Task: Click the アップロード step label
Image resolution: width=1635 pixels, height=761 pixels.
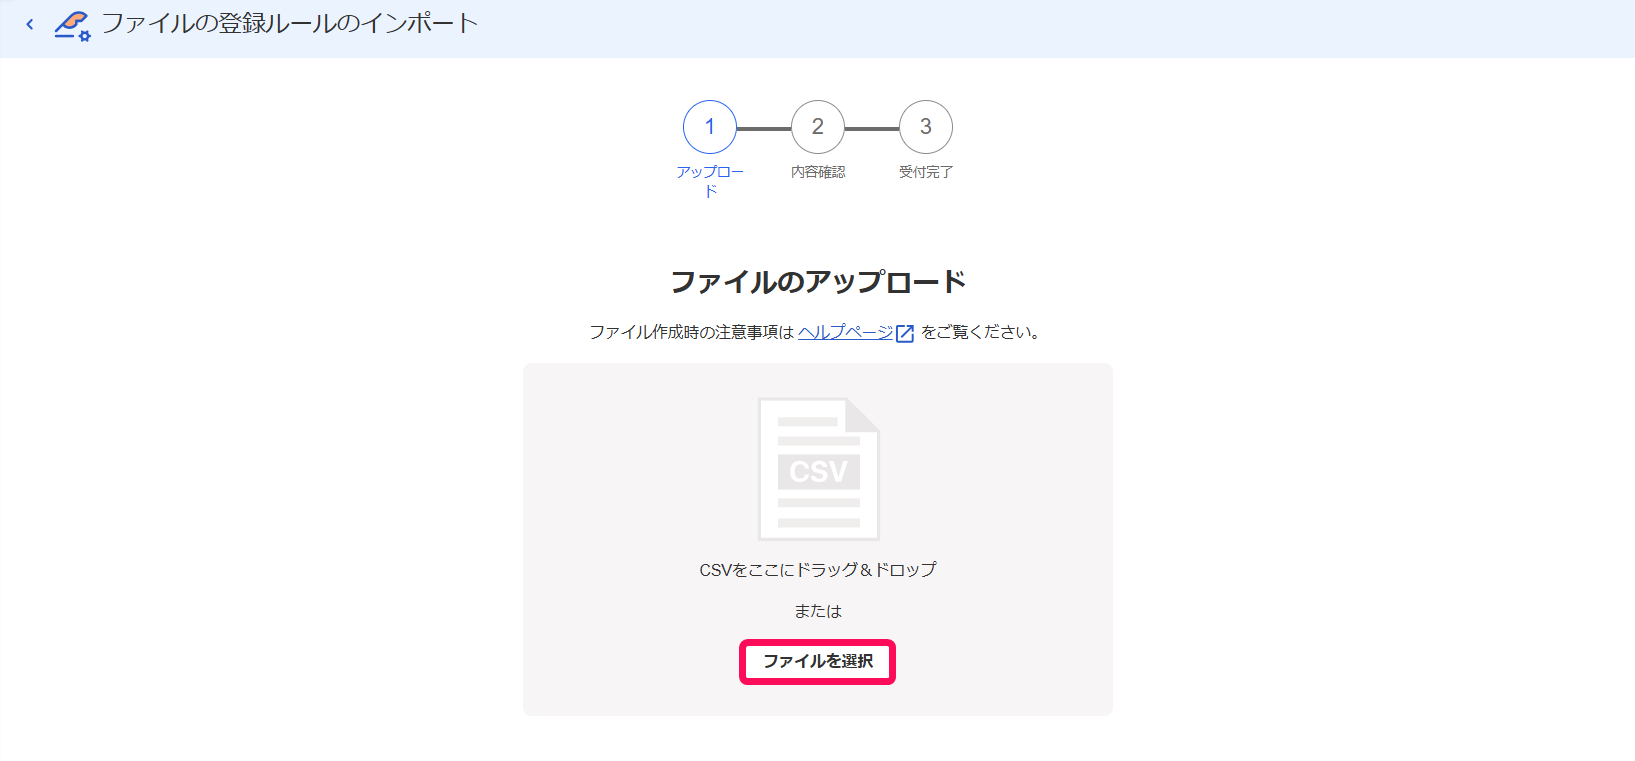Action: (710, 181)
